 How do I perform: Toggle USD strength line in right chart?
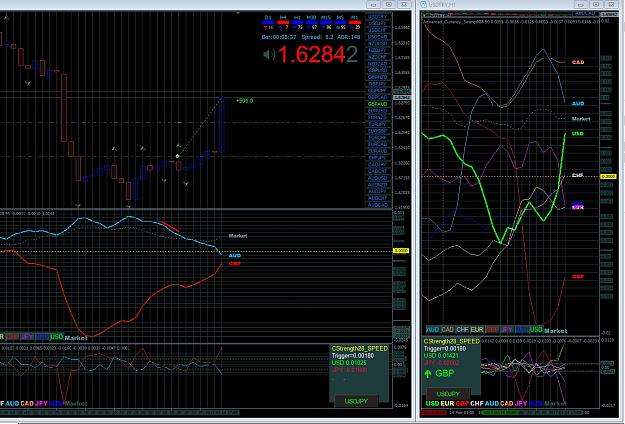(536, 330)
